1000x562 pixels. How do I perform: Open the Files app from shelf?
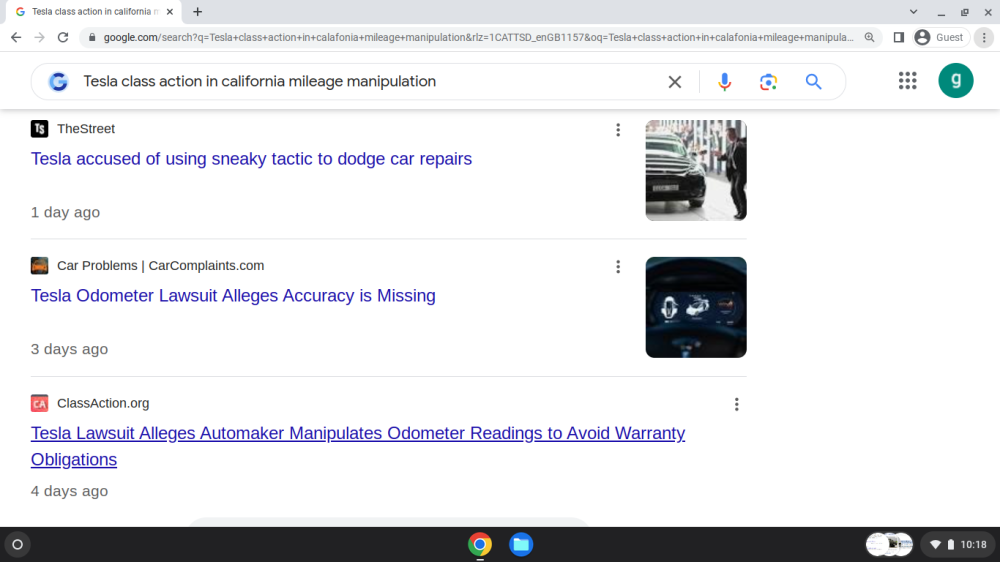521,545
